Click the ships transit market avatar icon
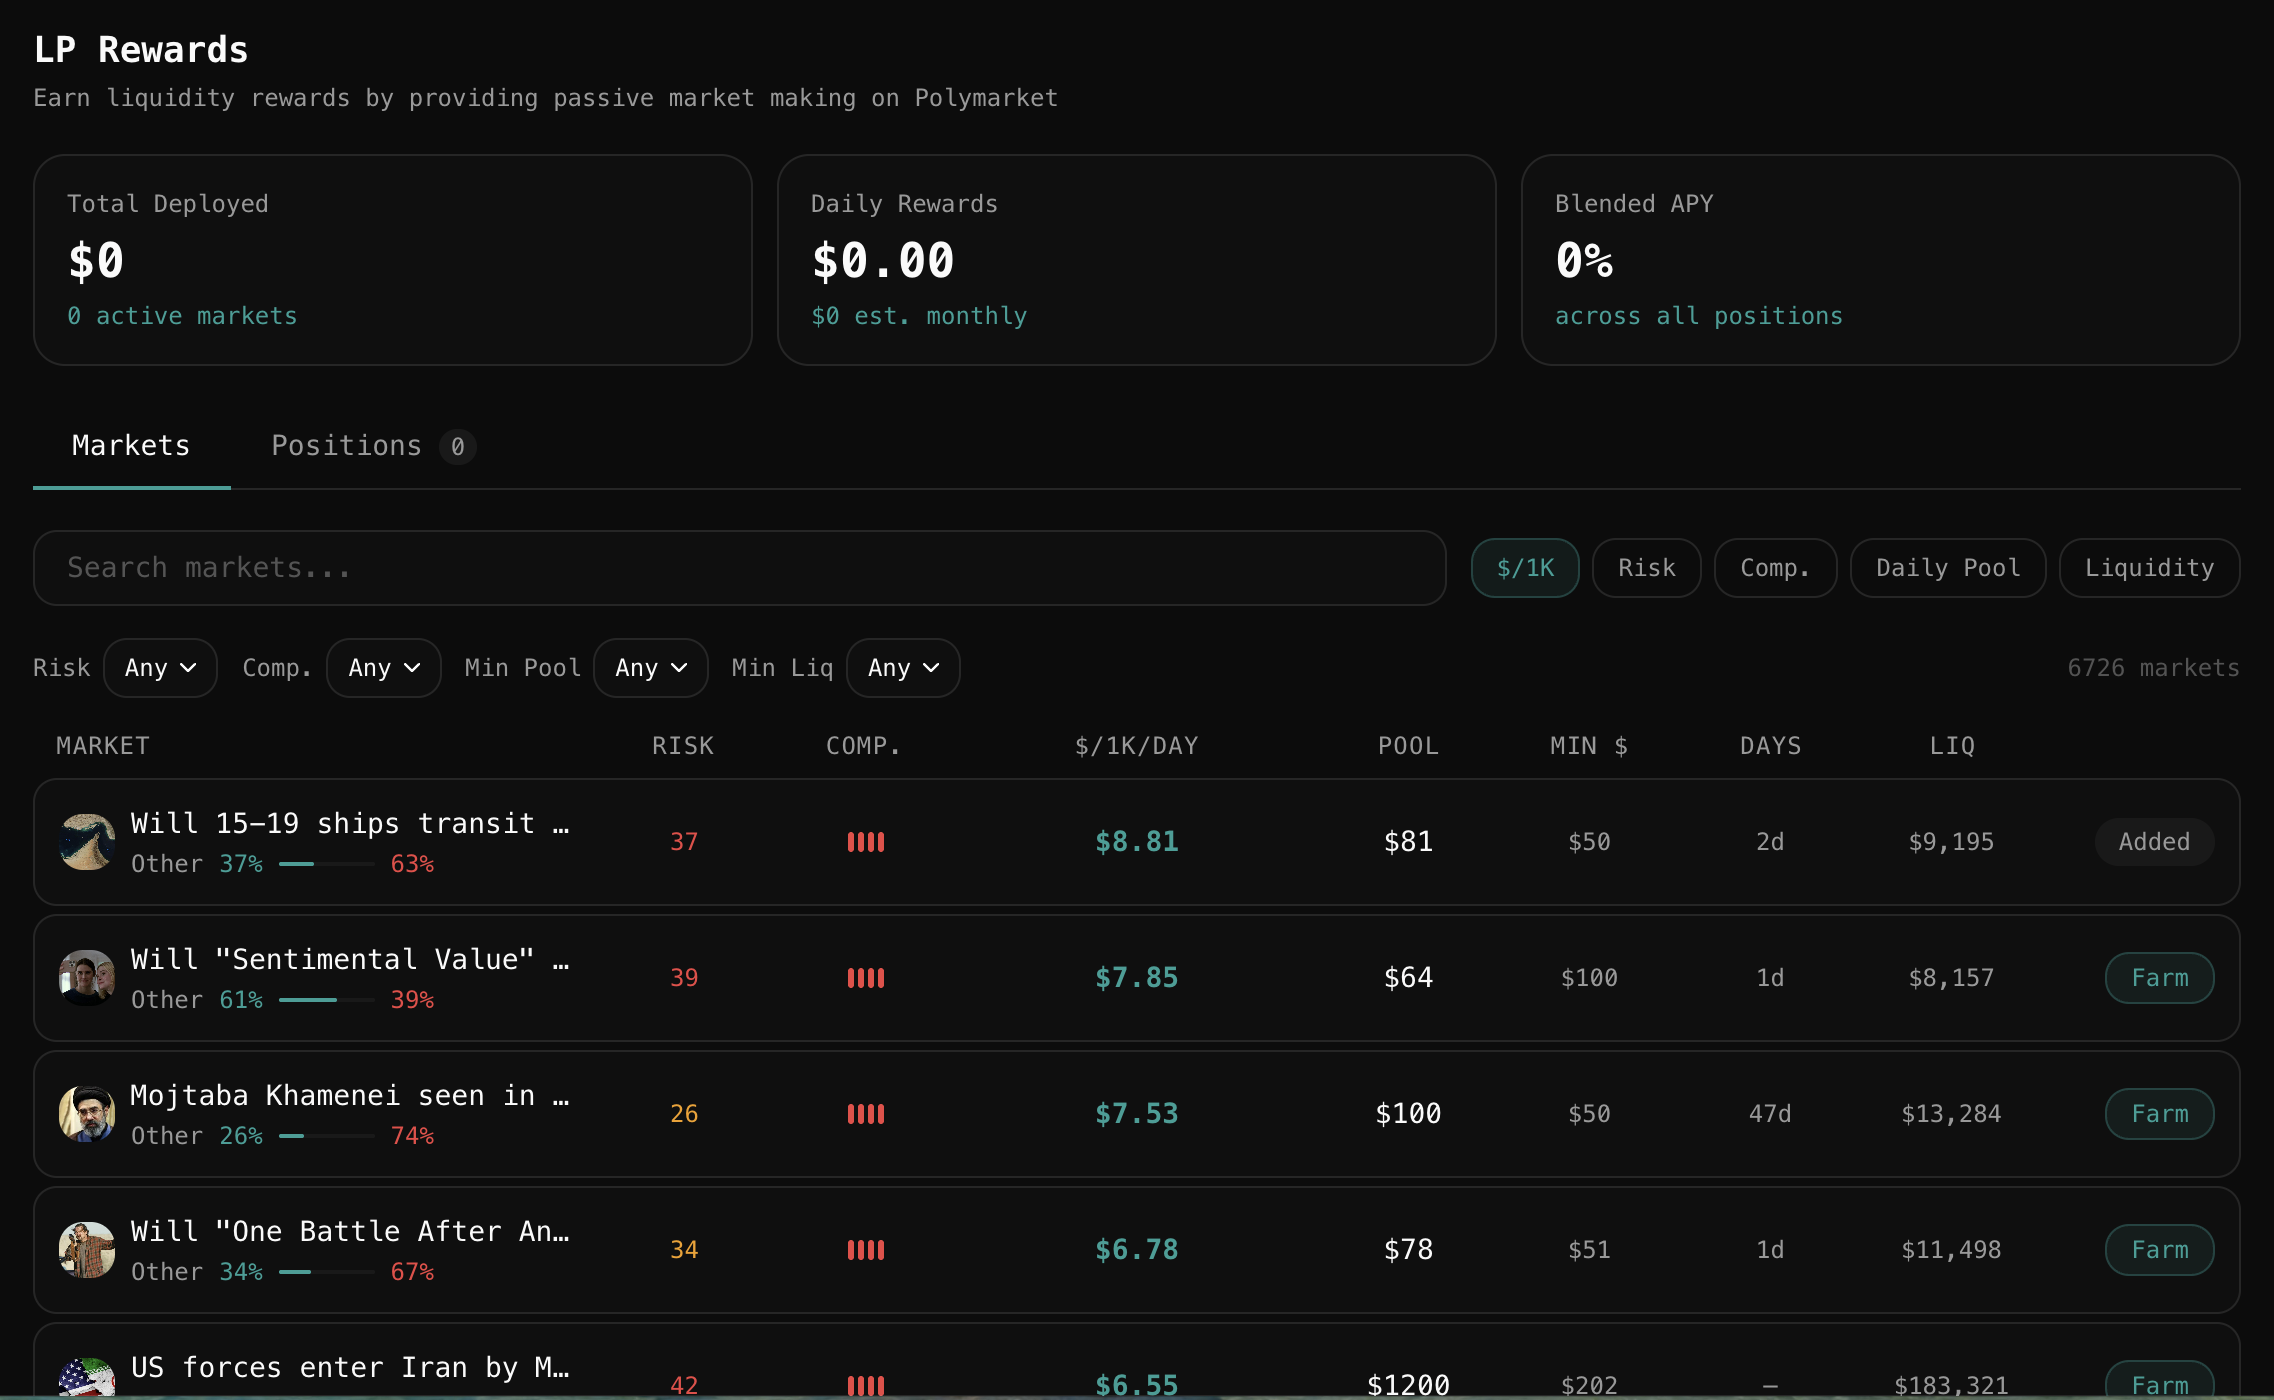The width and height of the screenshot is (2274, 1400). pos(87,842)
